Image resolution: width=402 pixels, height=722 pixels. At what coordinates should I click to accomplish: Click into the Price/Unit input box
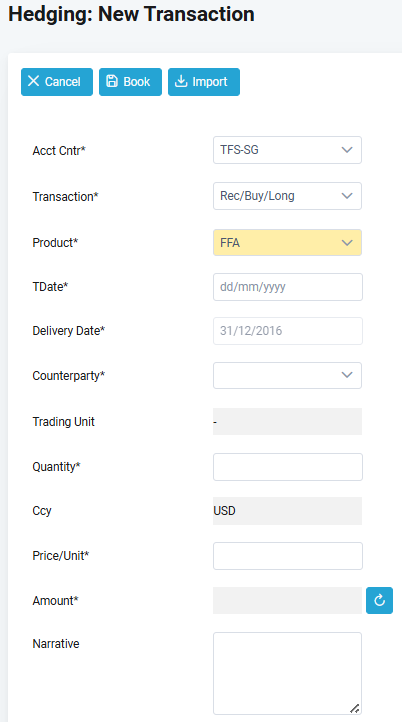click(x=288, y=556)
